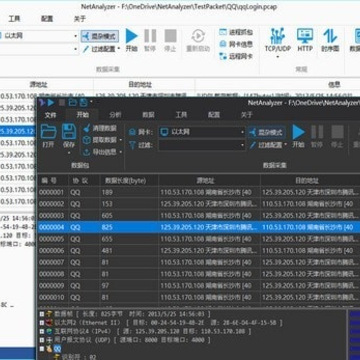Image resolution: width=360 pixels, height=360 pixels.
Task: Open the 文件 menu in dark window
Action: click(51, 115)
